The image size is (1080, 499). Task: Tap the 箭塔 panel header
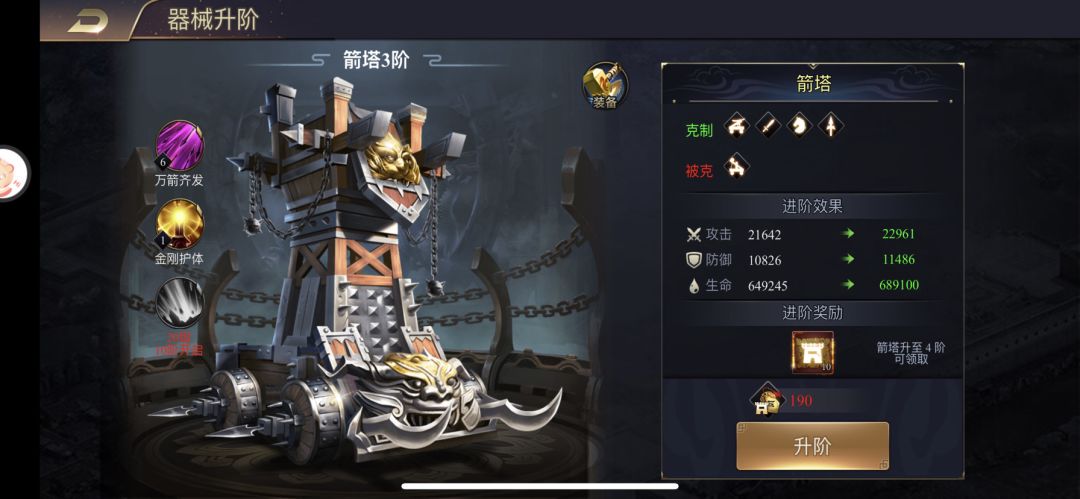[x=813, y=84]
